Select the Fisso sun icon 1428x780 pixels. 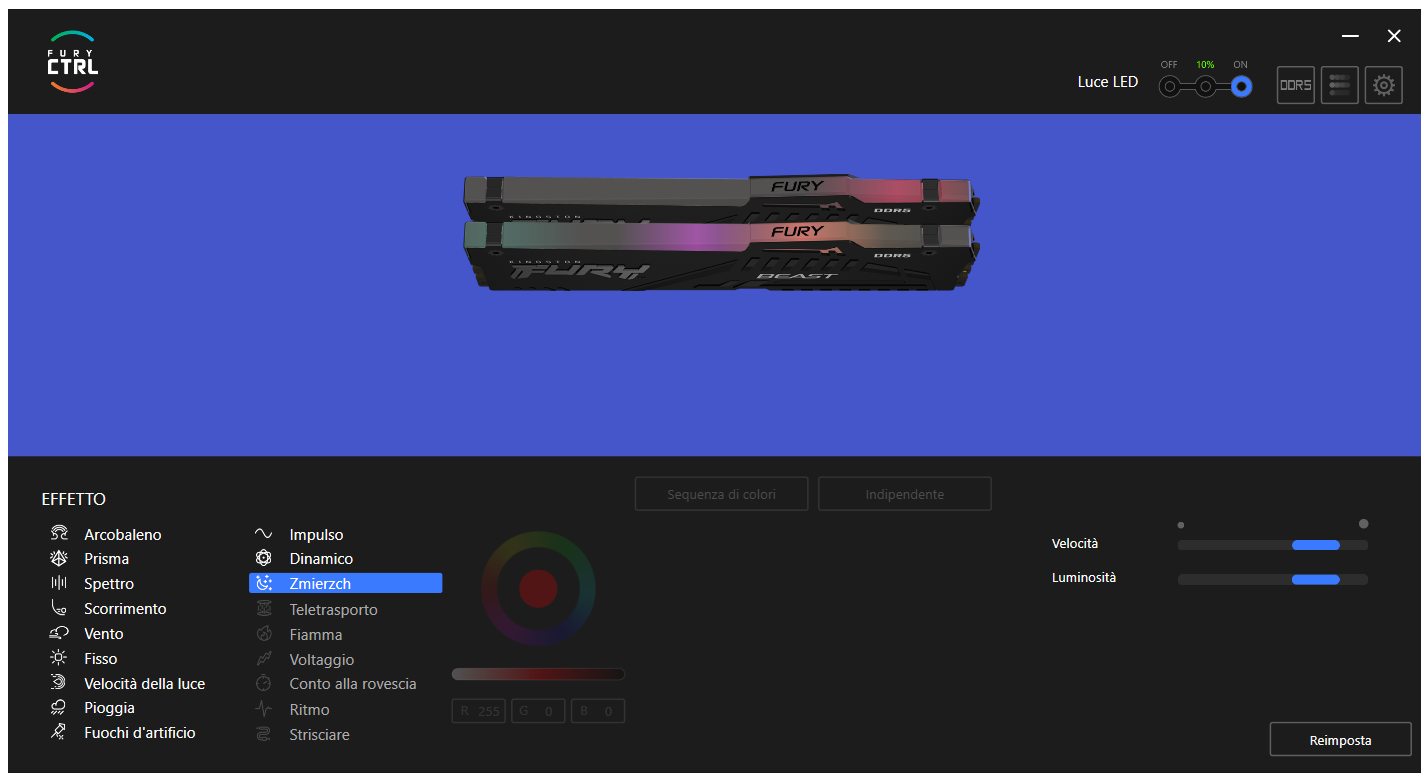(59, 658)
